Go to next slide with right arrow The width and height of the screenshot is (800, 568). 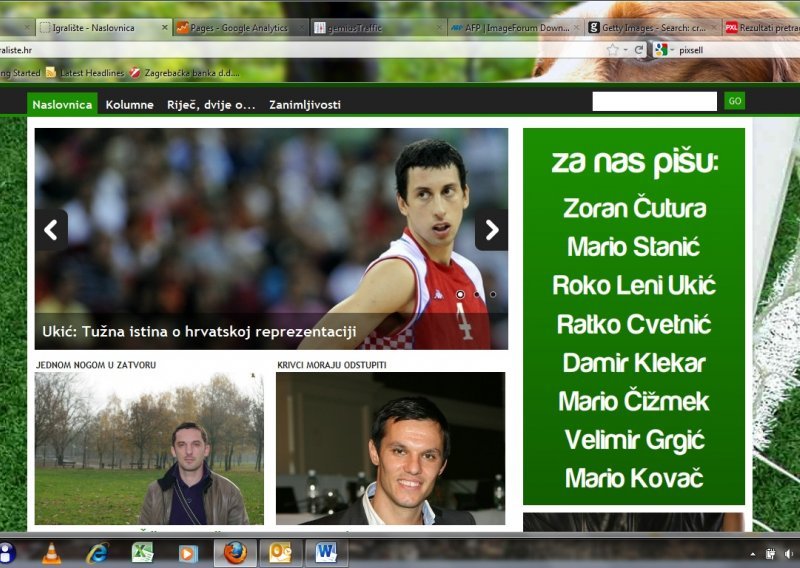pos(491,230)
